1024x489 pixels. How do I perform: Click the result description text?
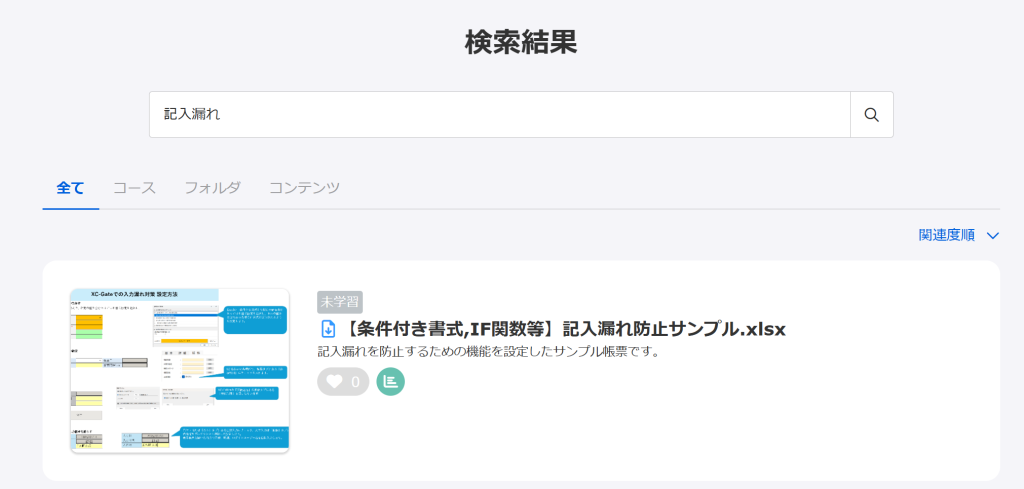point(488,352)
